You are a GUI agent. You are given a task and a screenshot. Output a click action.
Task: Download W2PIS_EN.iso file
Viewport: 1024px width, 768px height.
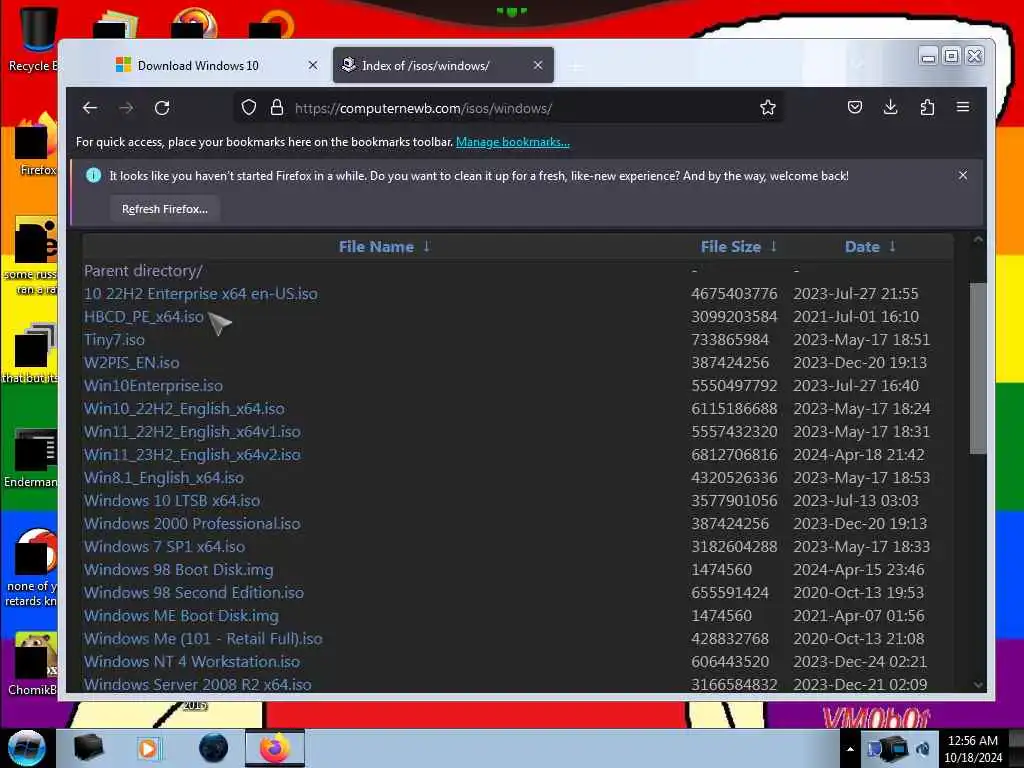[x=131, y=362]
